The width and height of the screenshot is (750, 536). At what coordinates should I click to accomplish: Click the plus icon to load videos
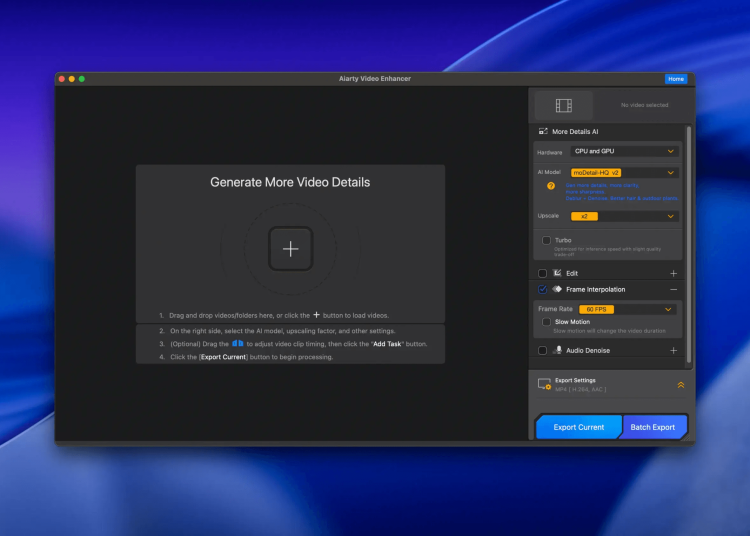coord(290,248)
